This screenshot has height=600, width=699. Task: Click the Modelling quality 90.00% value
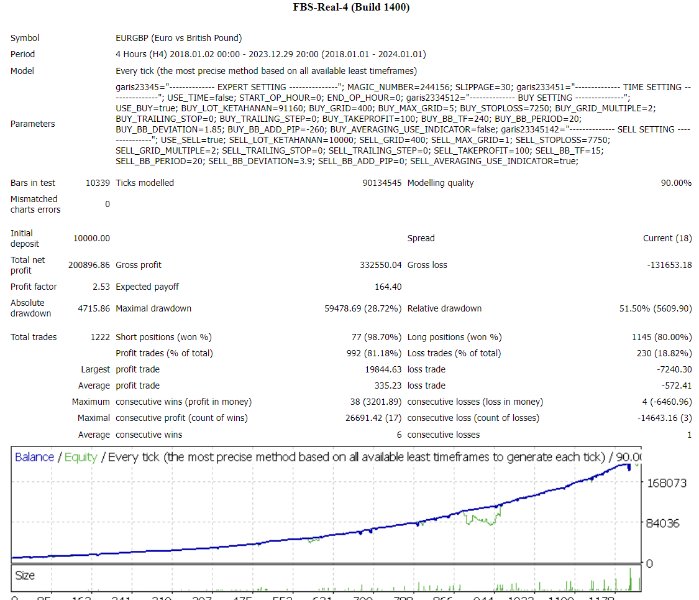[674, 183]
